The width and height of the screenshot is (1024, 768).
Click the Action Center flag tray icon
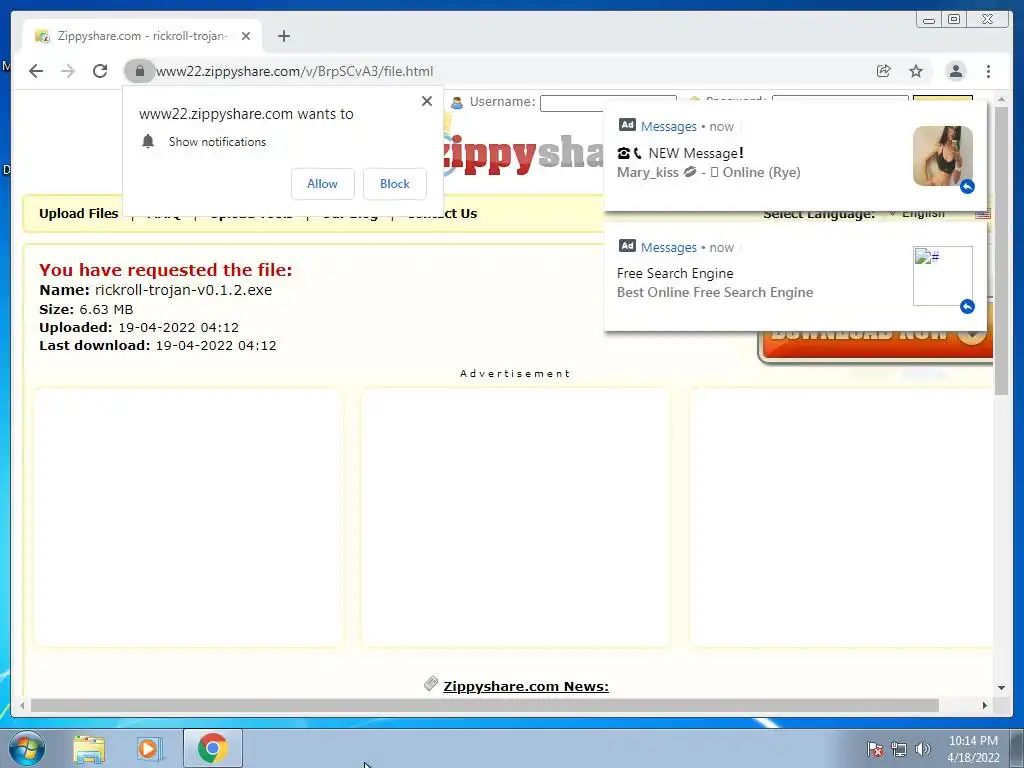[874, 749]
